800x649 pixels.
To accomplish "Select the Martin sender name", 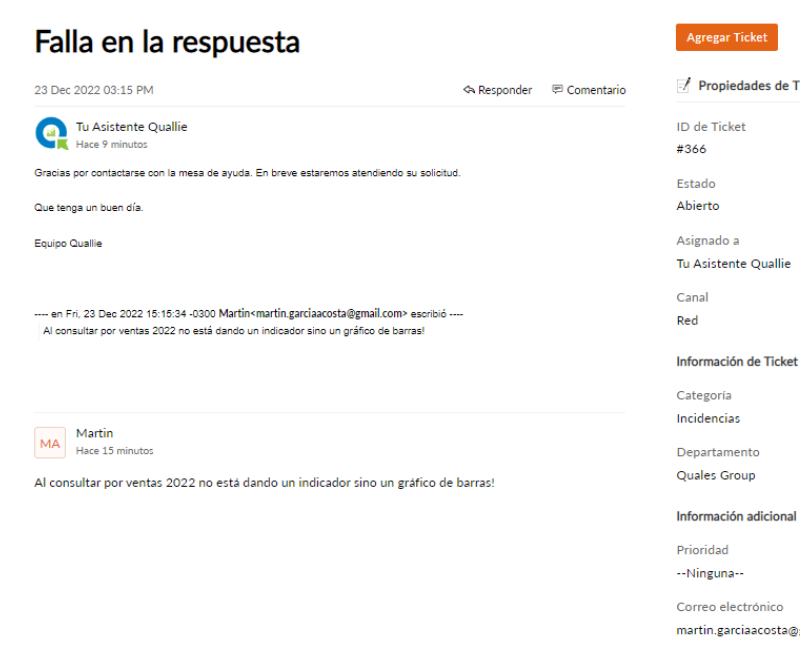I will [94, 433].
